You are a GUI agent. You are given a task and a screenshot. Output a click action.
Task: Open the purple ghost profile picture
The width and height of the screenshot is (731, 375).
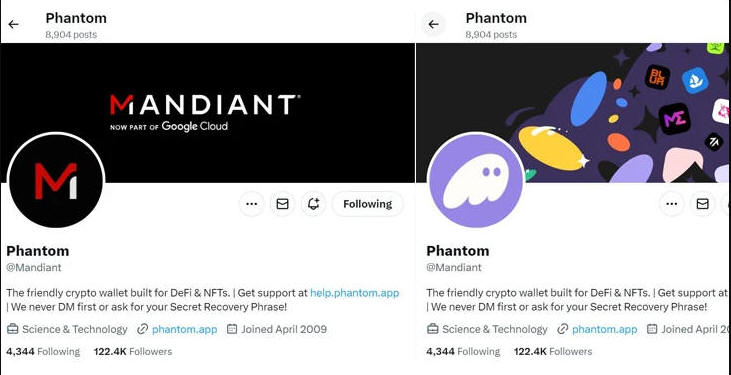[x=476, y=181]
